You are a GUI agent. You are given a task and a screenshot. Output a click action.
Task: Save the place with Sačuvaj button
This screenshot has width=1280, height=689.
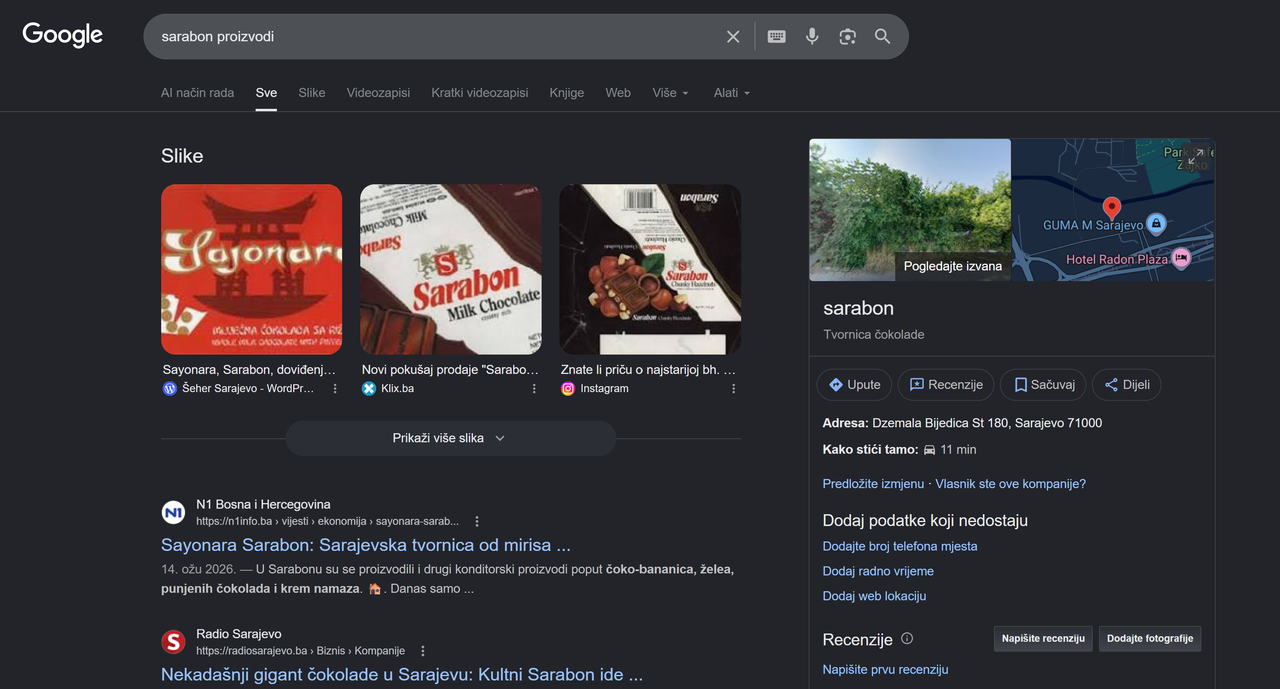click(1043, 385)
